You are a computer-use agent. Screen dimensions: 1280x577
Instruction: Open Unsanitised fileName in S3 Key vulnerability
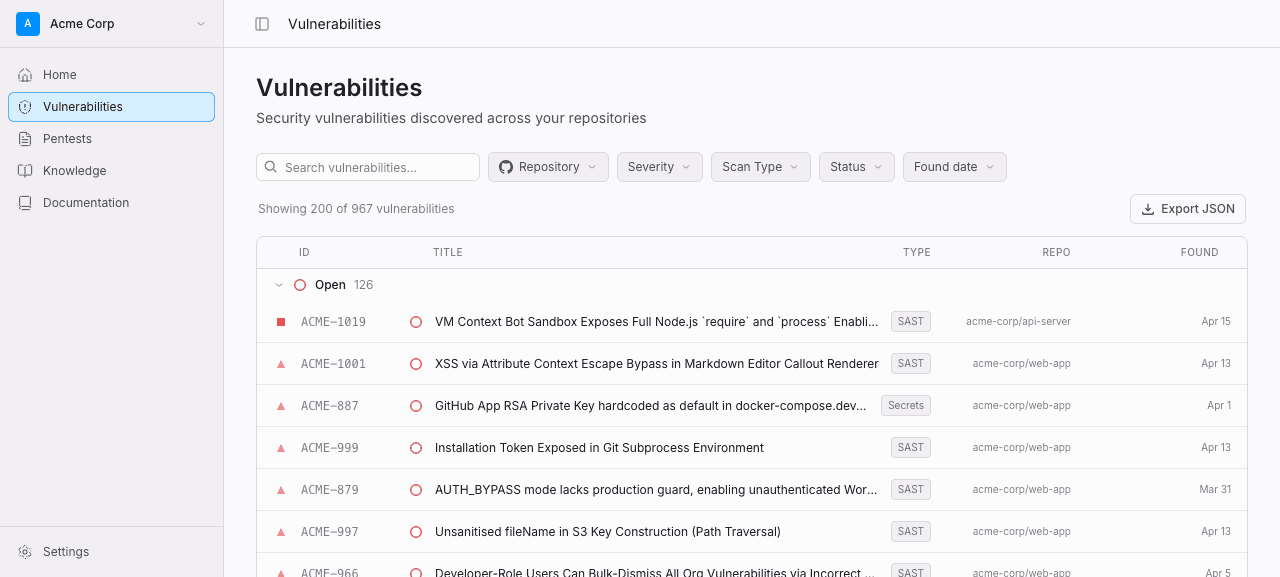pos(608,532)
